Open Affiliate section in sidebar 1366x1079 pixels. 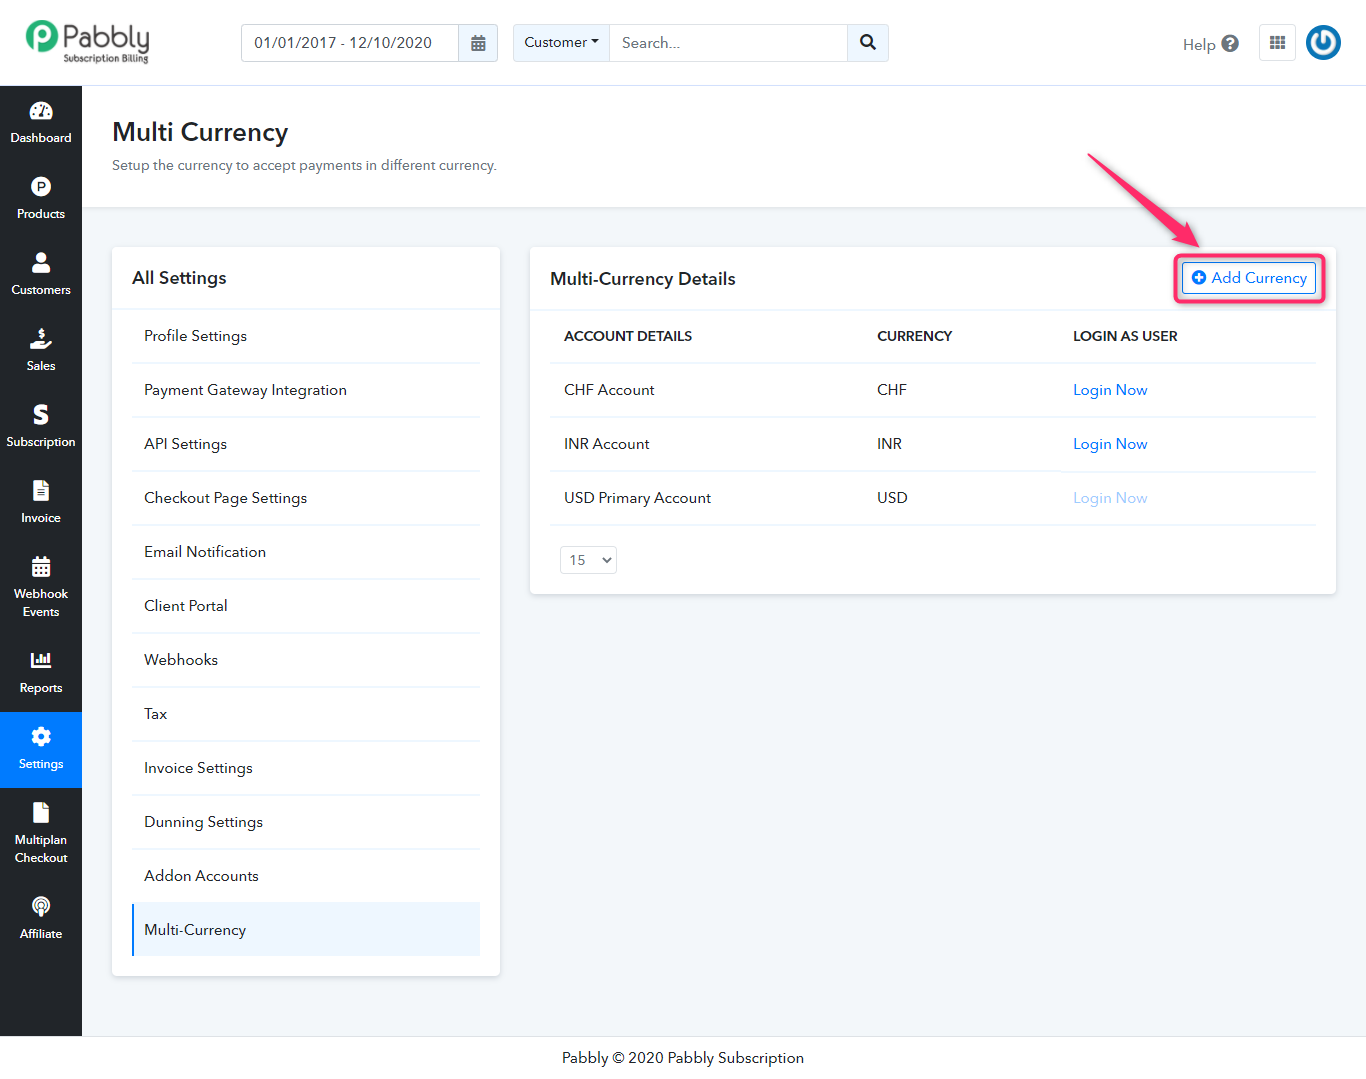pos(41,919)
